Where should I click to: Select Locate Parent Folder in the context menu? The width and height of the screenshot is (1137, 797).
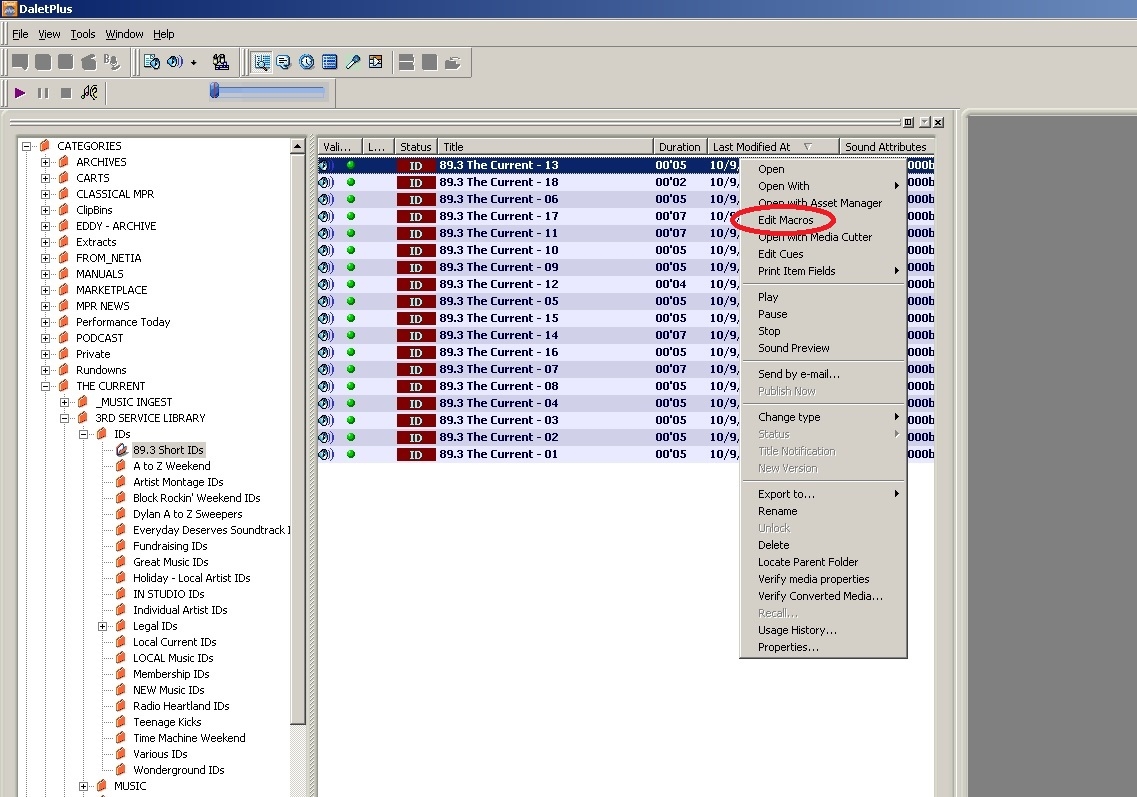[x=808, y=562]
